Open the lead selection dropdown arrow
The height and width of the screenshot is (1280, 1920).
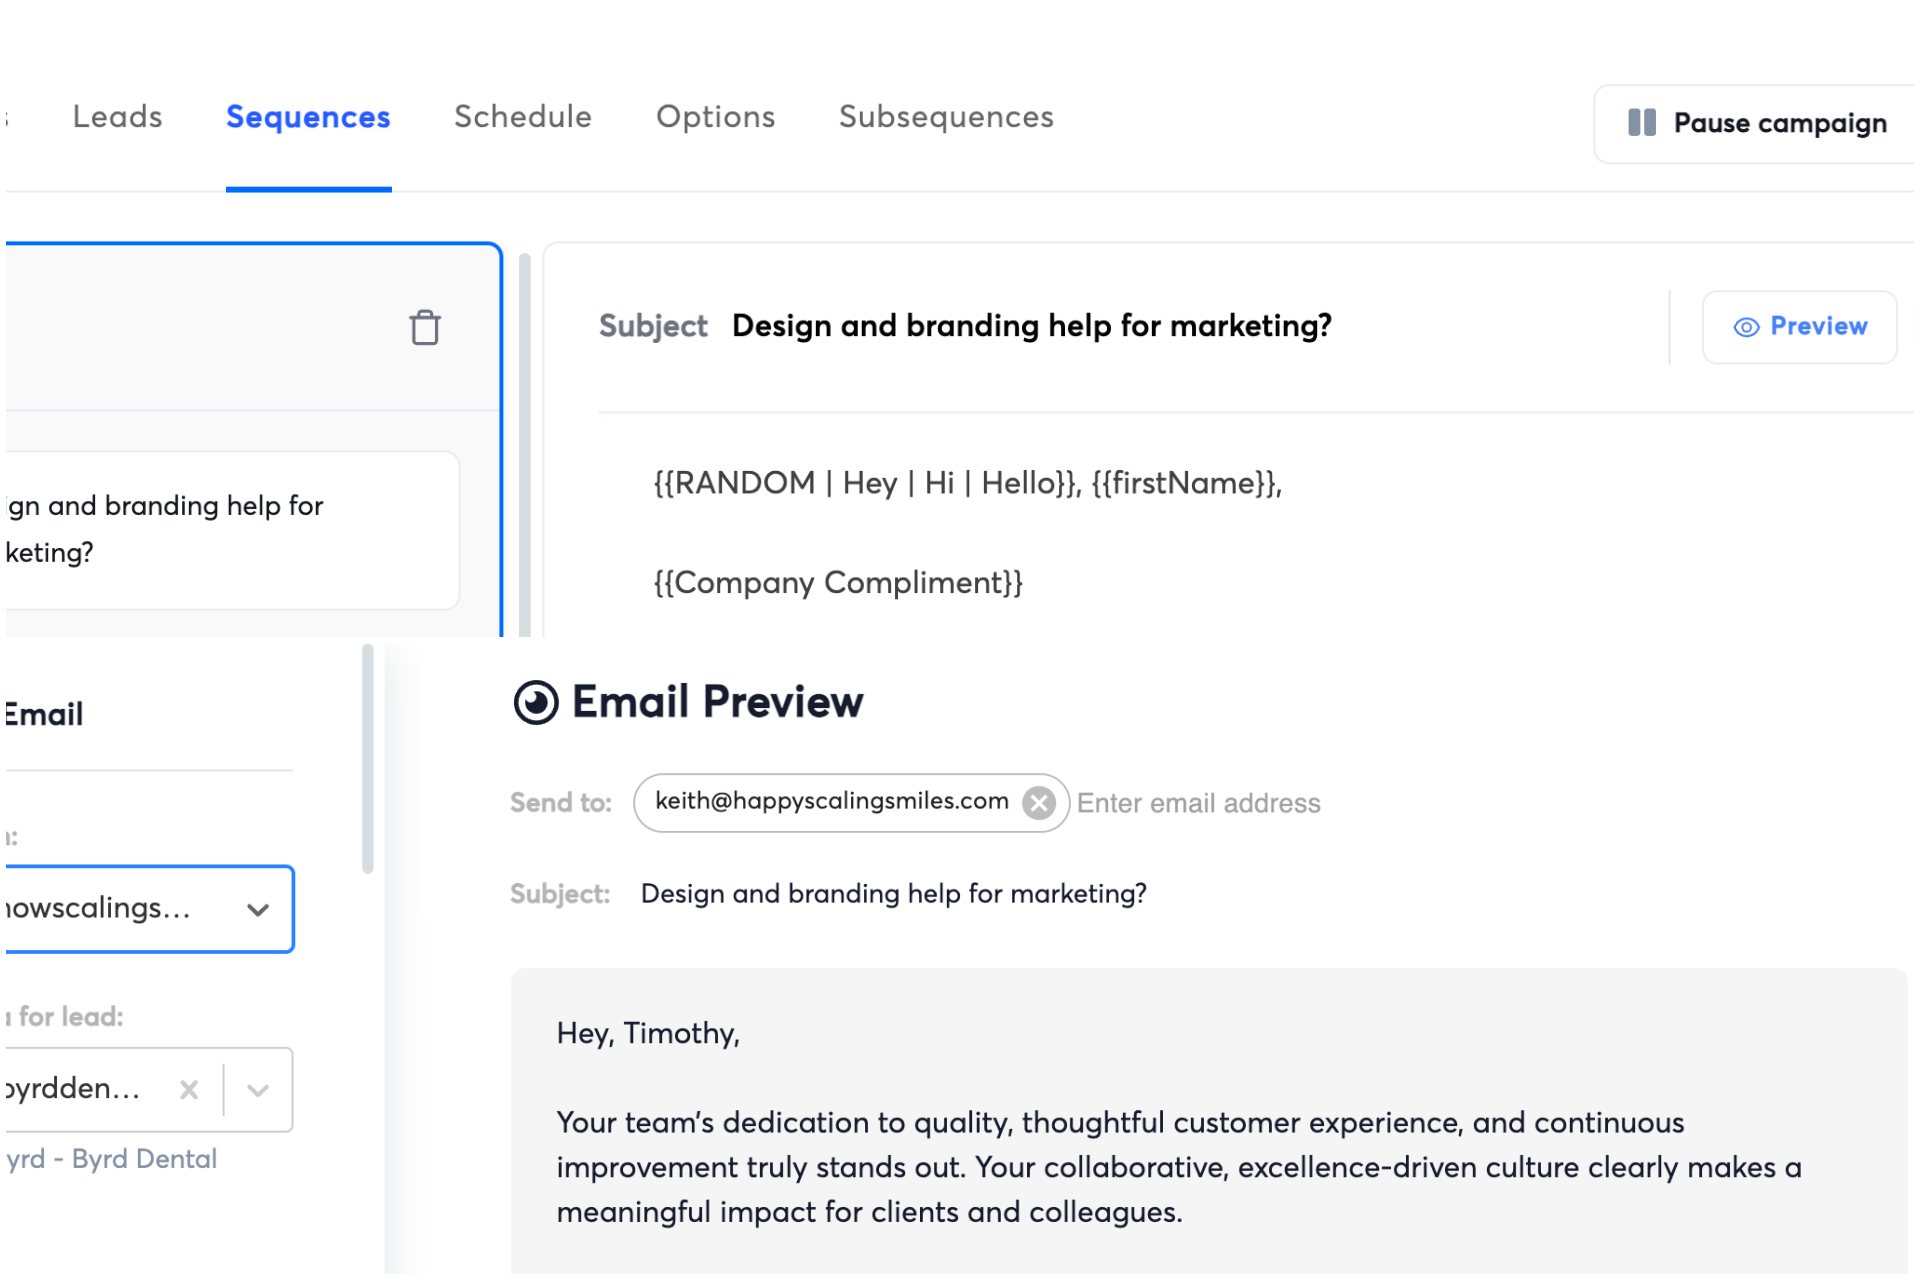tap(258, 1090)
